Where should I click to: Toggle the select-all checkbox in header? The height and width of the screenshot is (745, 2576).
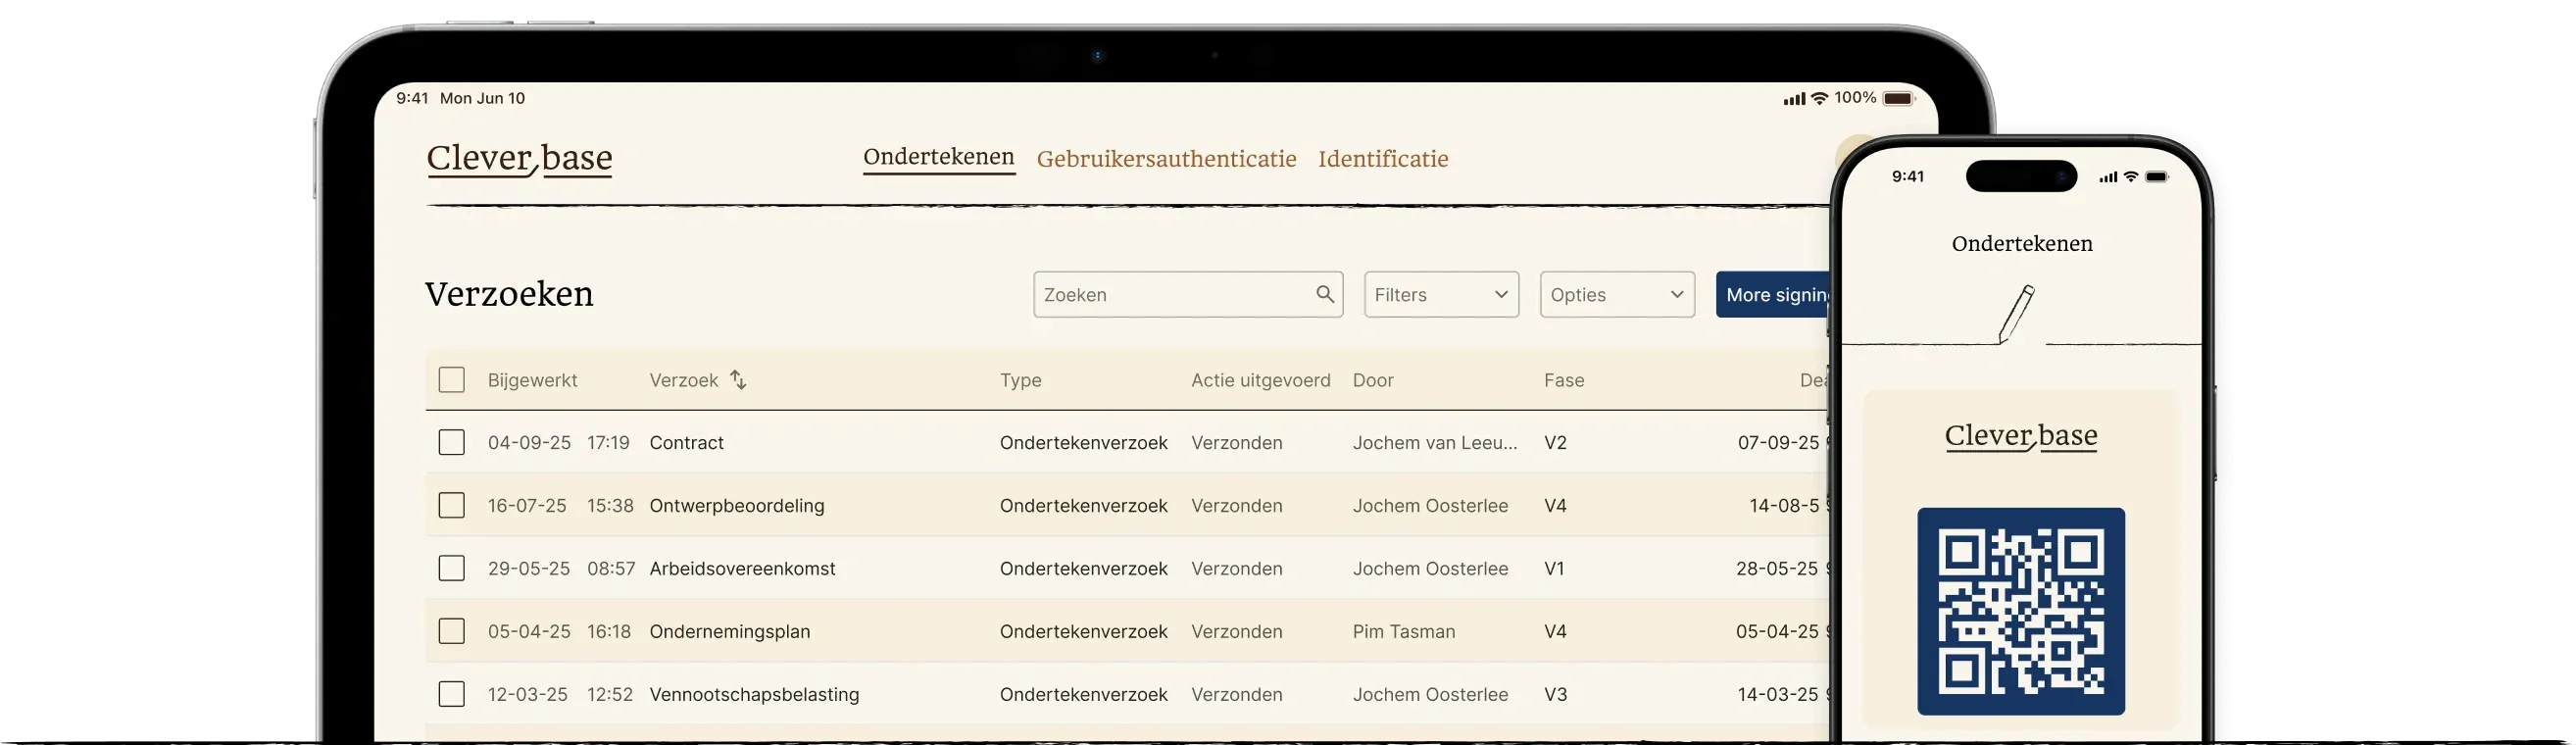[452, 380]
